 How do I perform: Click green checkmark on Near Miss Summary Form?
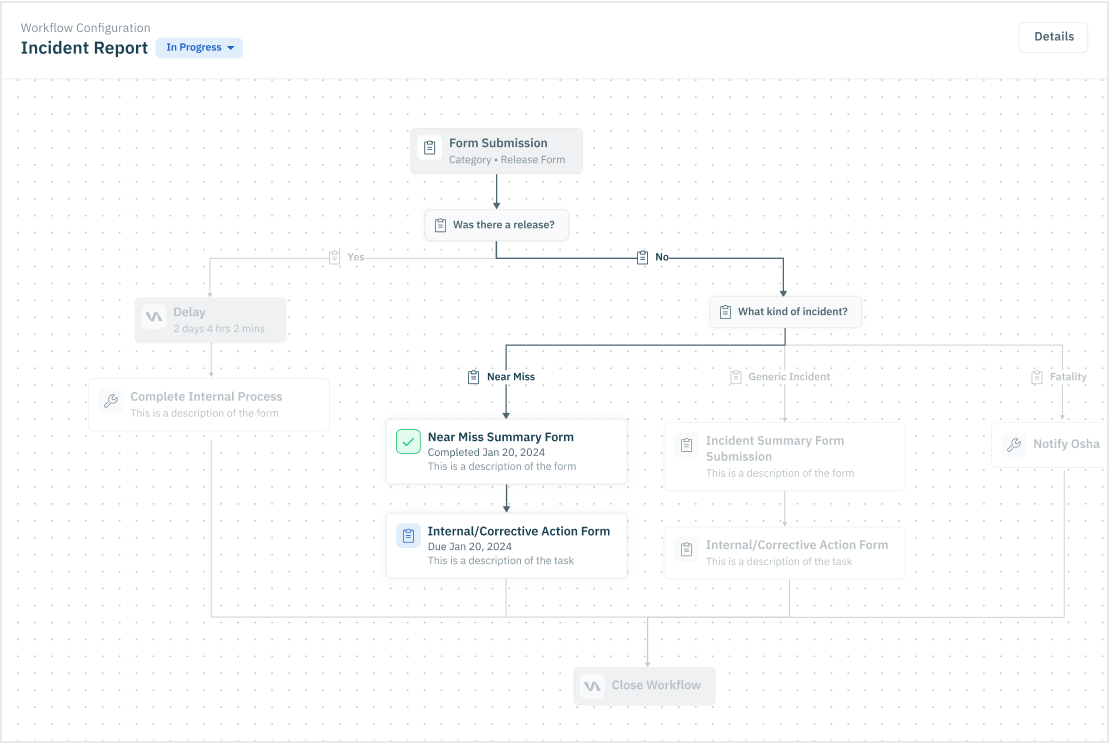pyautogui.click(x=408, y=442)
